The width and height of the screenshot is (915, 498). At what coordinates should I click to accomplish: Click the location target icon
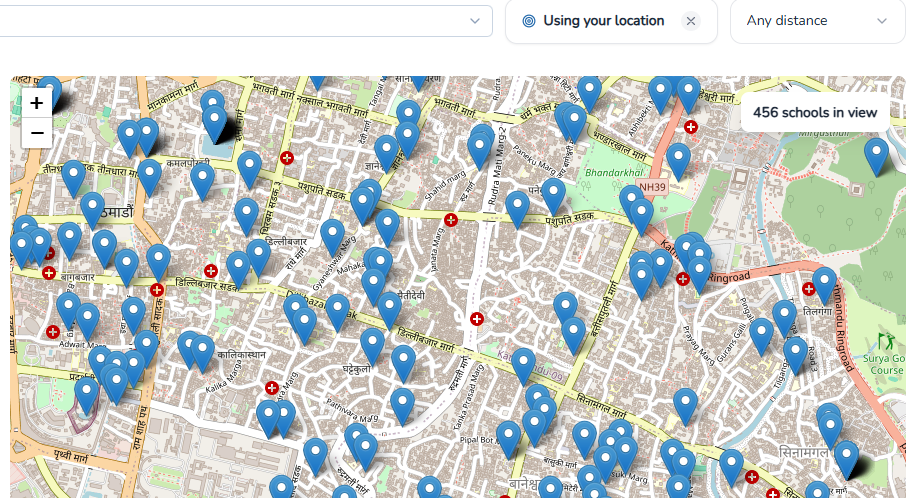(529, 21)
